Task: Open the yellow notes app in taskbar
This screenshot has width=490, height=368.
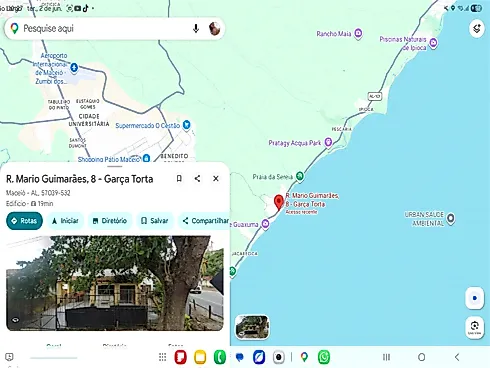Action: [200, 357]
